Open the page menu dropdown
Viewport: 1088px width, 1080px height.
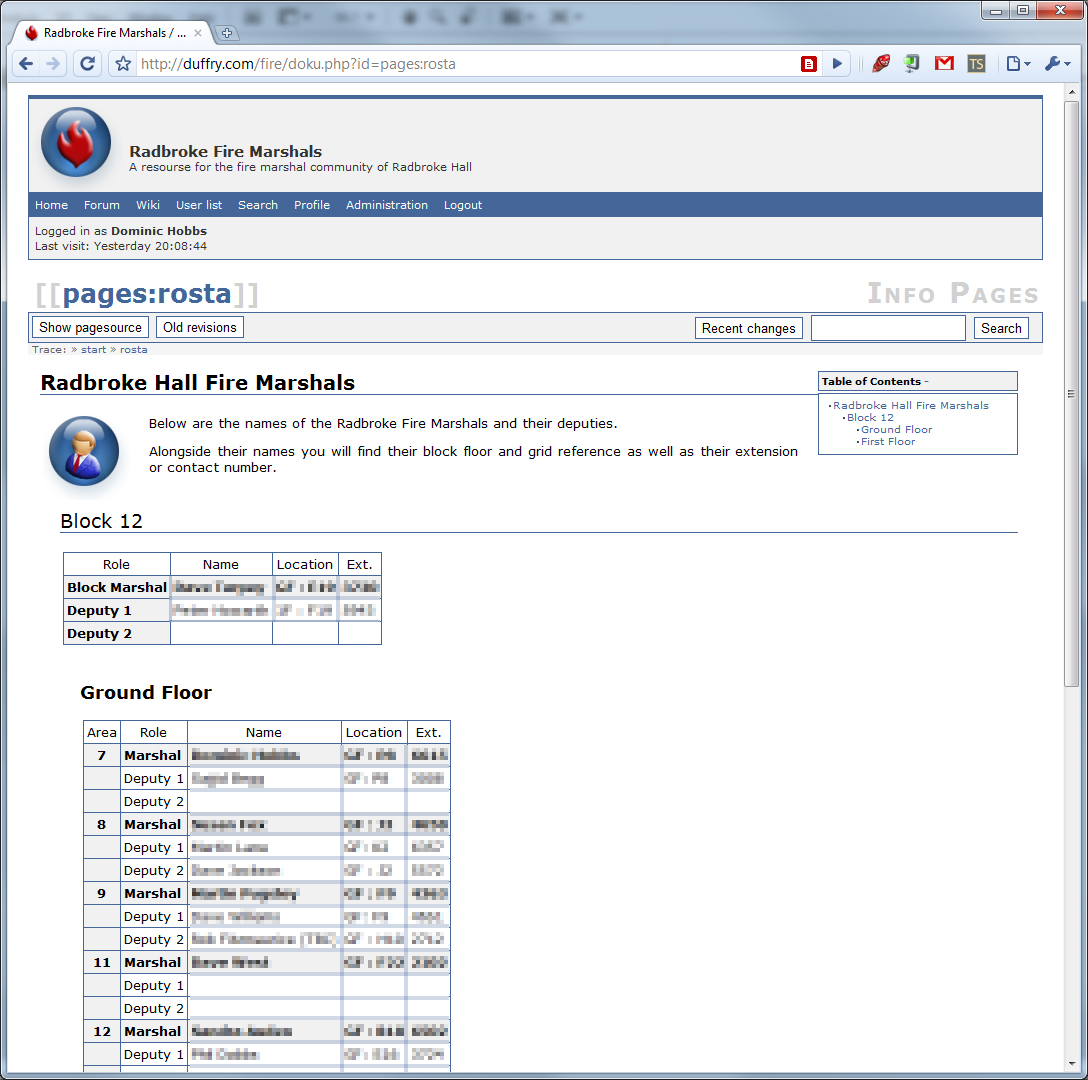click(1018, 64)
